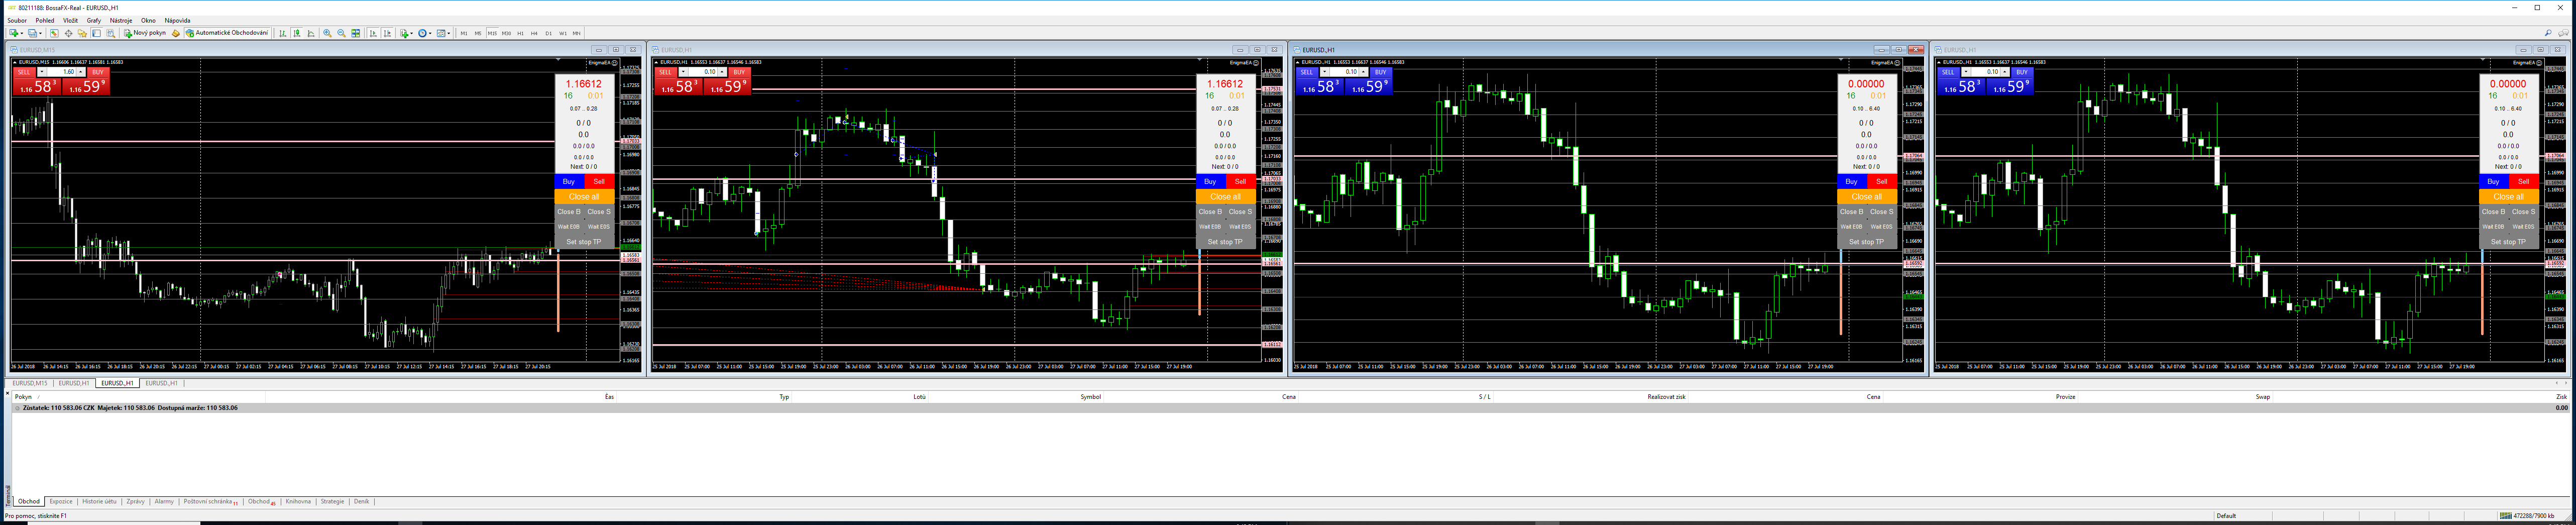Screen dimensions: 2576x525
Task: Toggle Automatické Obchodování button
Action: 227,33
